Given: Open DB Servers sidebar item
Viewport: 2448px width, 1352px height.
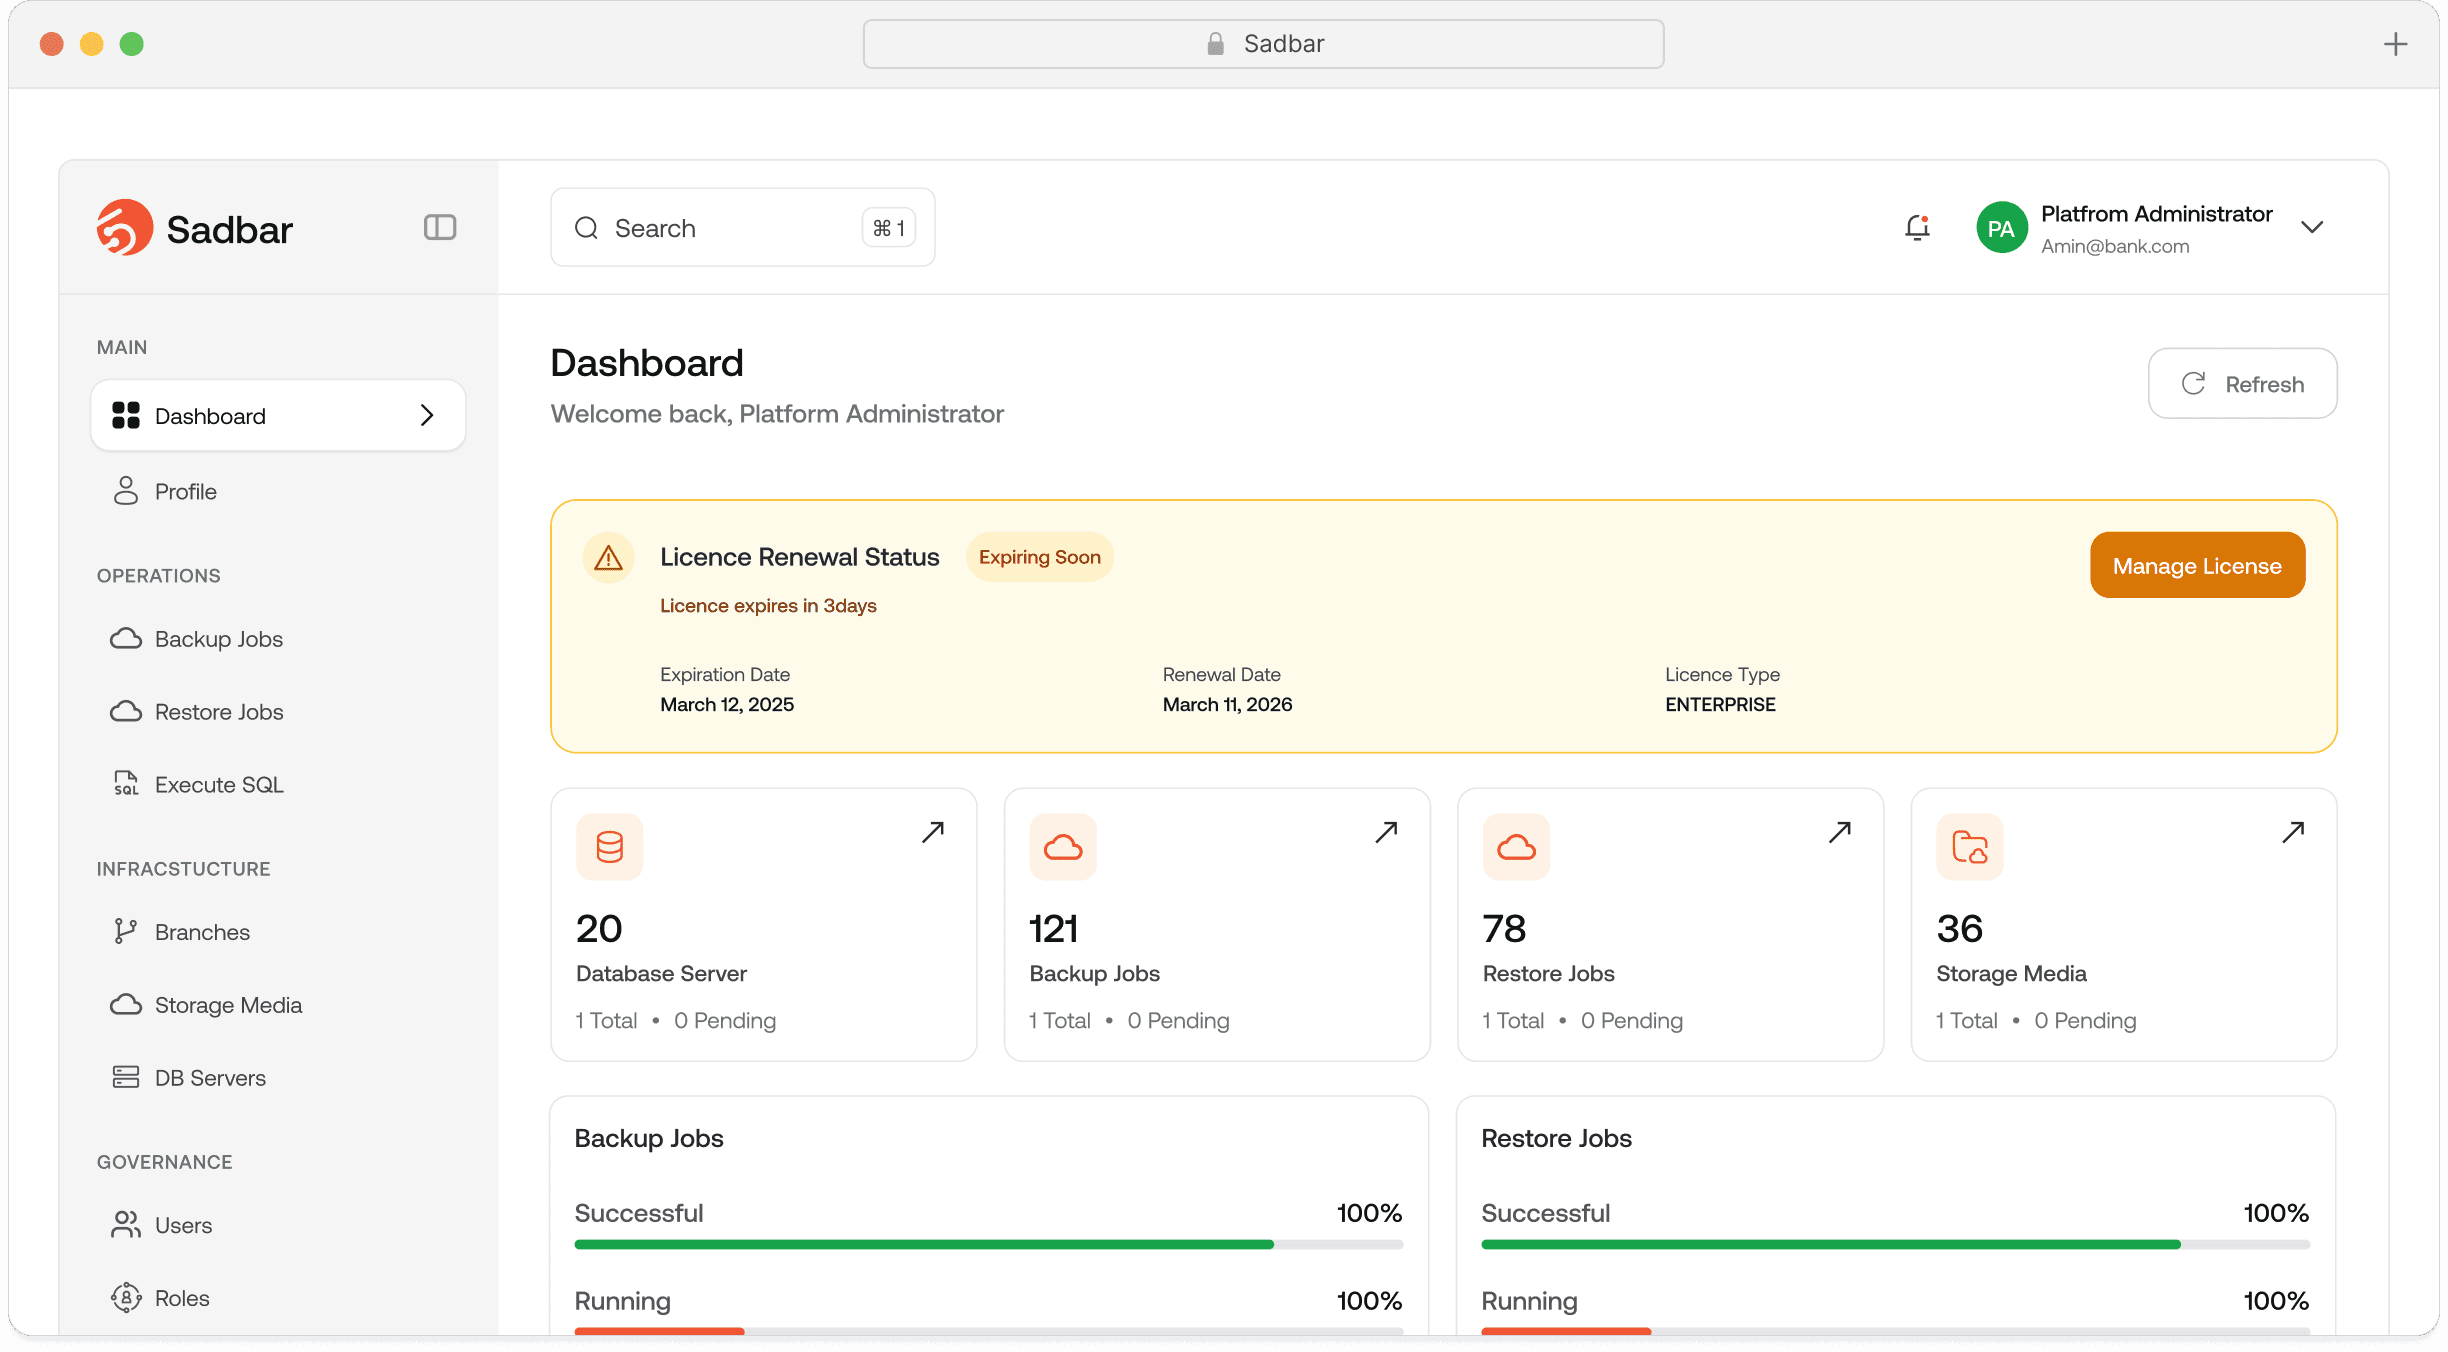Looking at the screenshot, I should (210, 1078).
